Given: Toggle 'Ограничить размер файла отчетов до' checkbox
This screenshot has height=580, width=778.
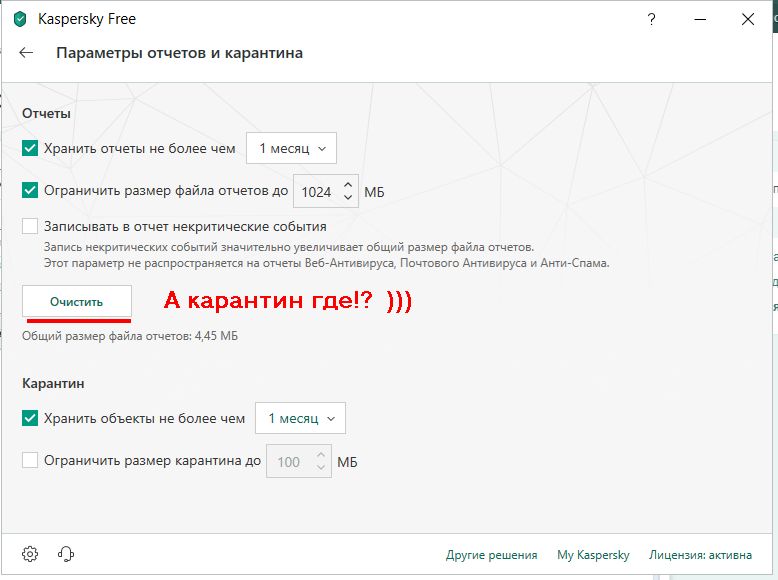Looking at the screenshot, I should point(30,190).
